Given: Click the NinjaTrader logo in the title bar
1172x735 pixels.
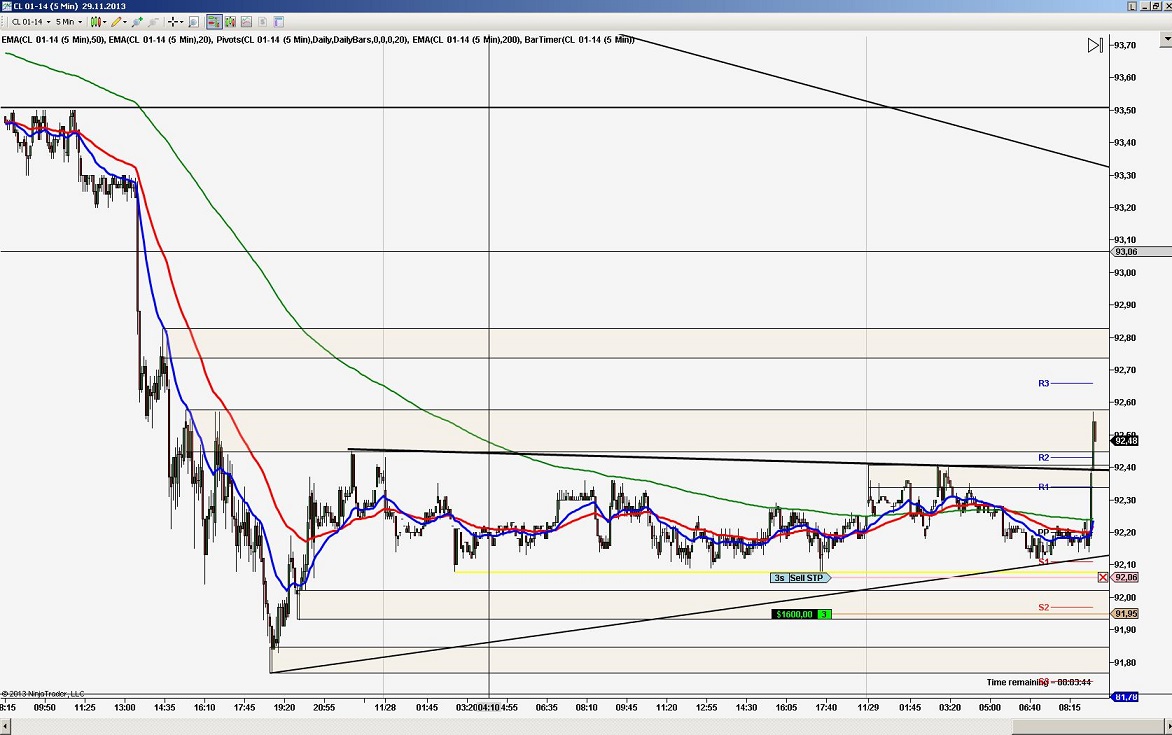Looking at the screenshot, I should pos(7,6).
